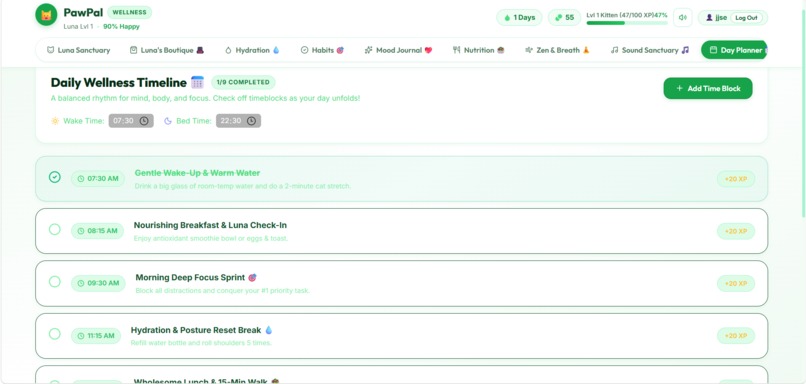
Task: Switch to the Hydration tab
Action: point(252,50)
